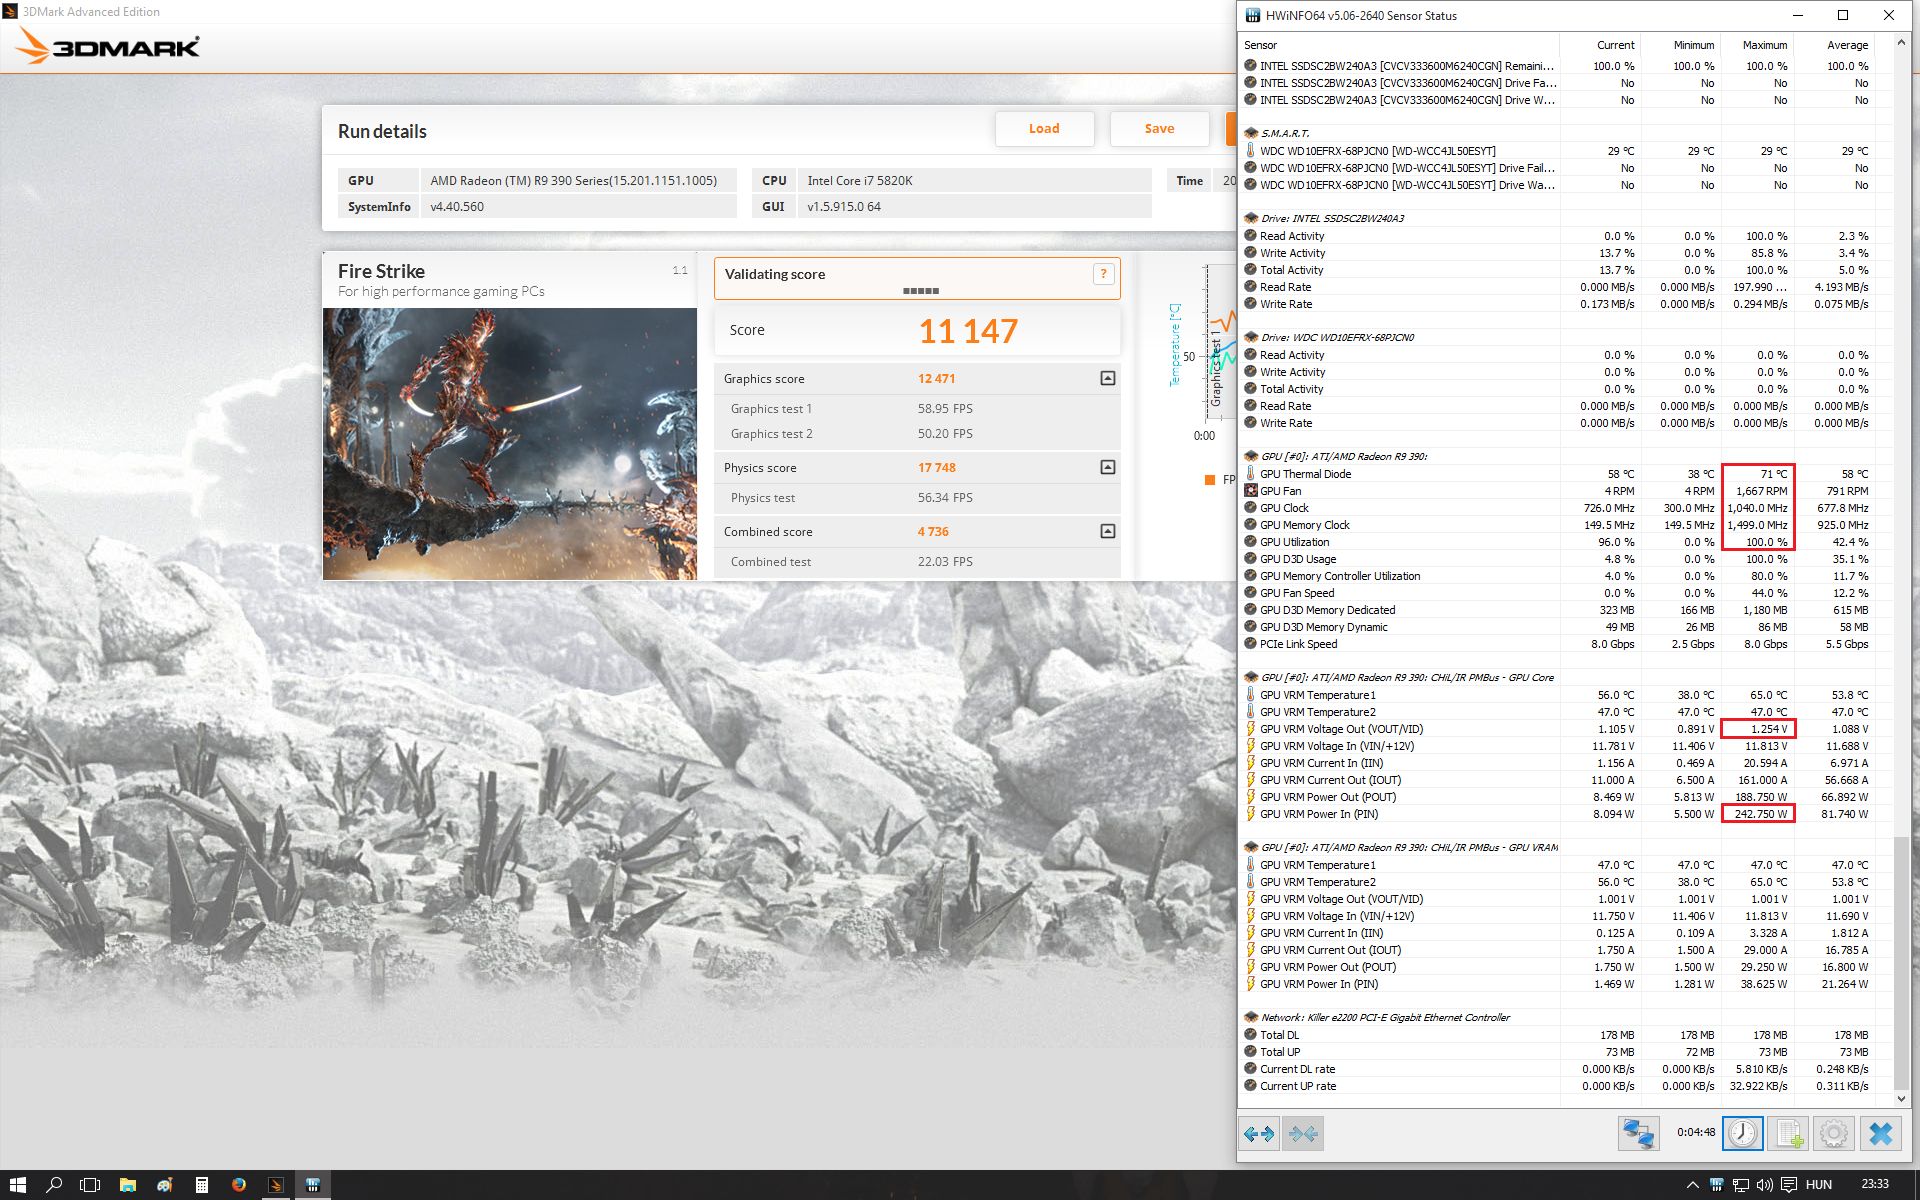Click HWiNFO expand columns arrows icon

pyautogui.click(x=1259, y=1133)
